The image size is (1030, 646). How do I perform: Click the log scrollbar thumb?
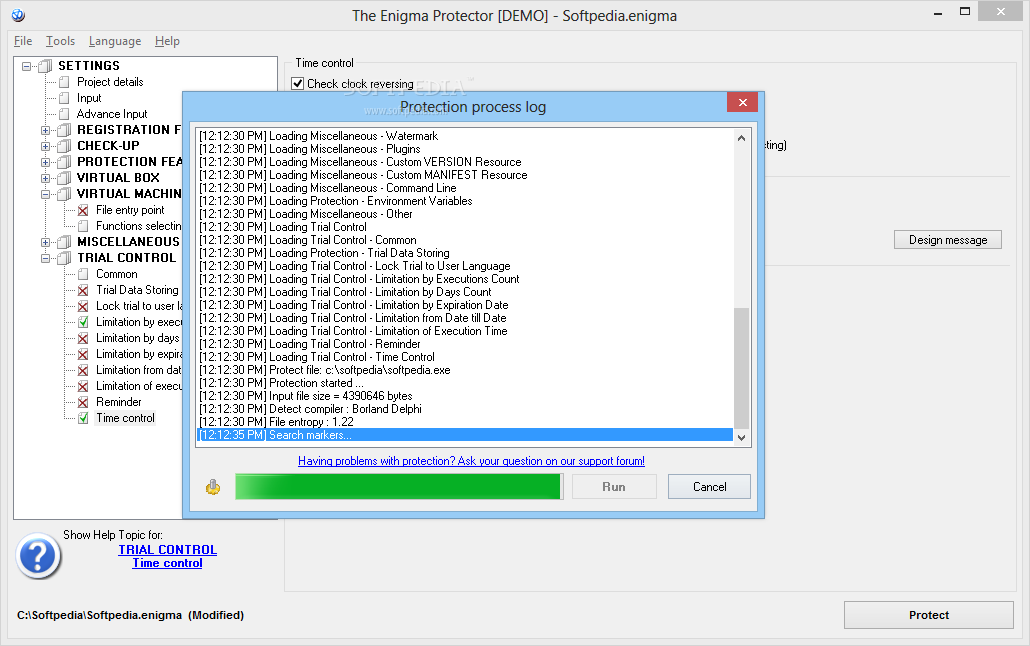pyautogui.click(x=742, y=368)
